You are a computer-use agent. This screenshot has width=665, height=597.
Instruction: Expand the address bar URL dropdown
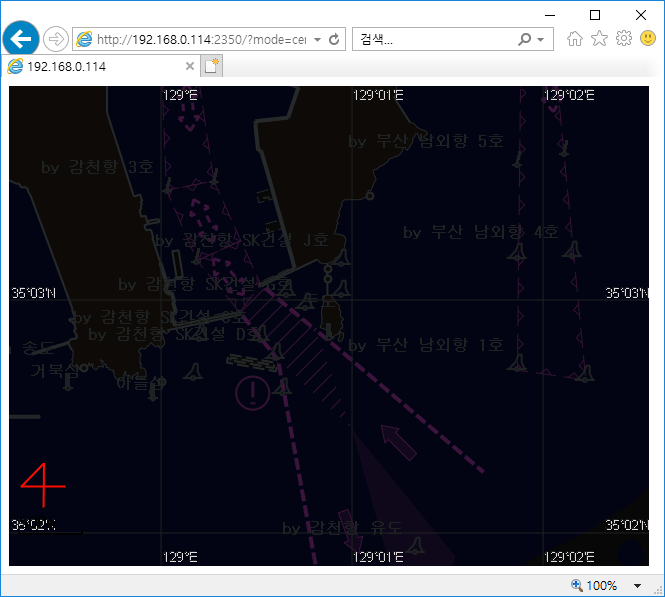317,40
